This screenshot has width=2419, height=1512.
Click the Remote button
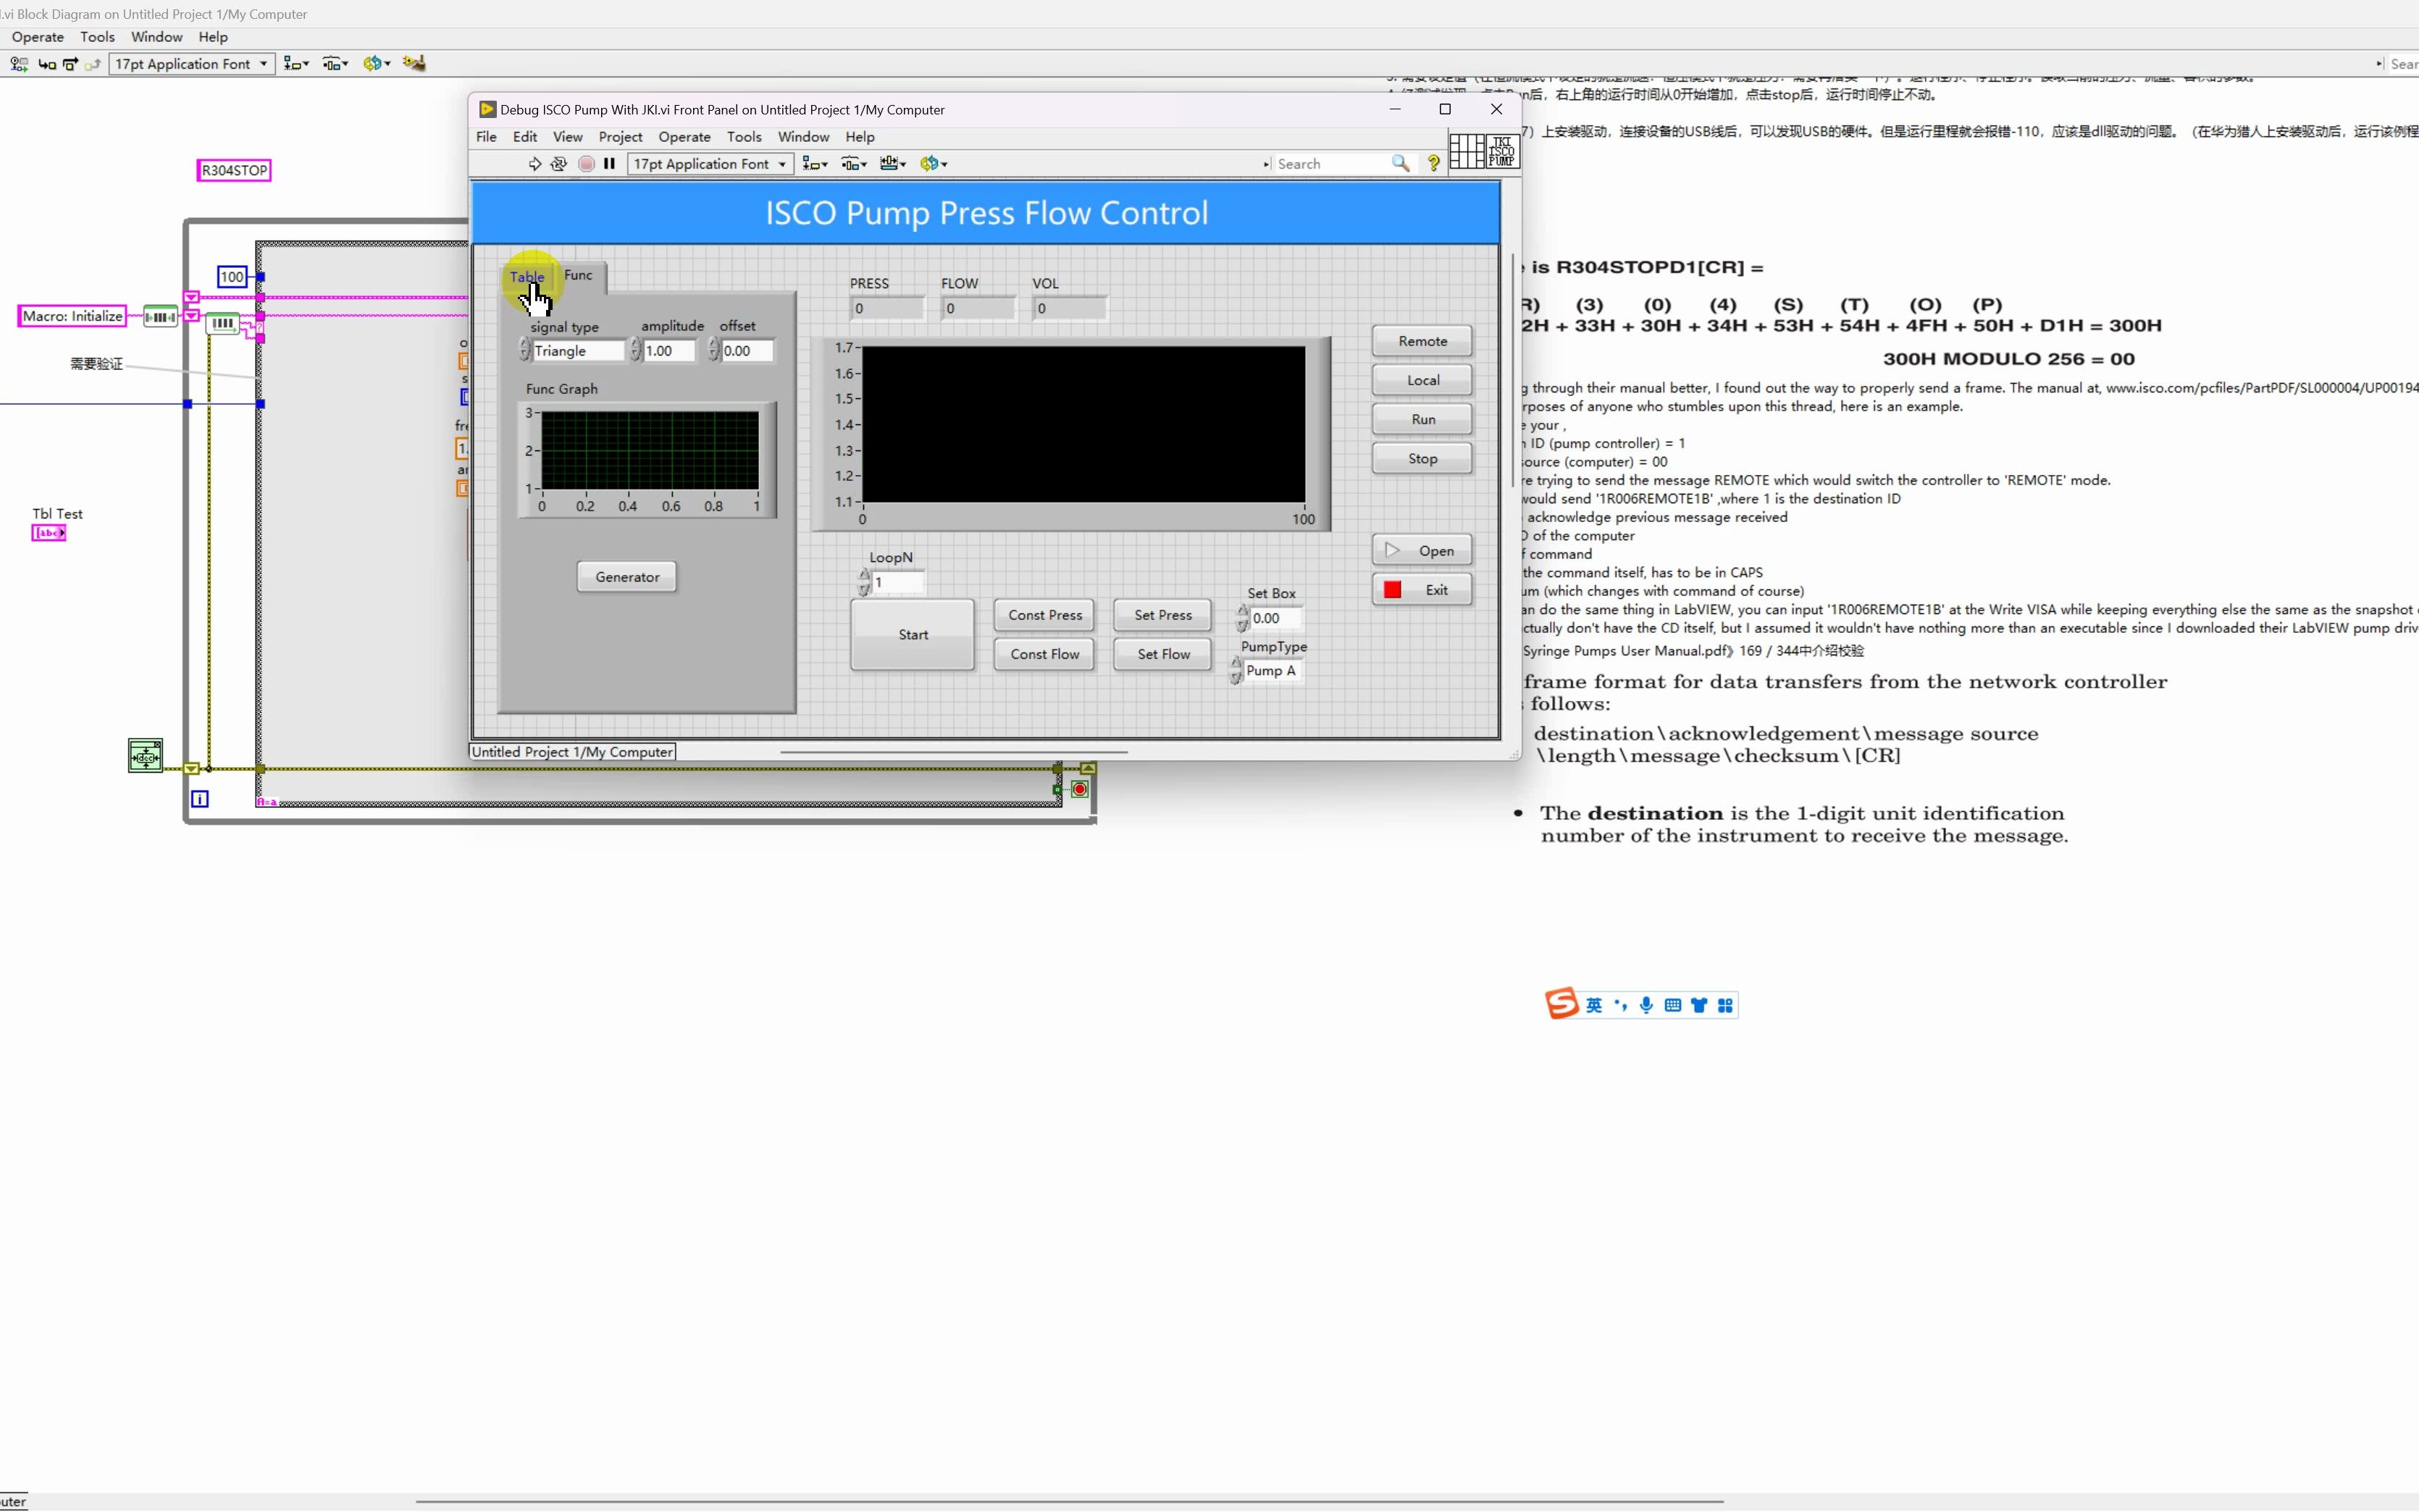click(x=1422, y=341)
